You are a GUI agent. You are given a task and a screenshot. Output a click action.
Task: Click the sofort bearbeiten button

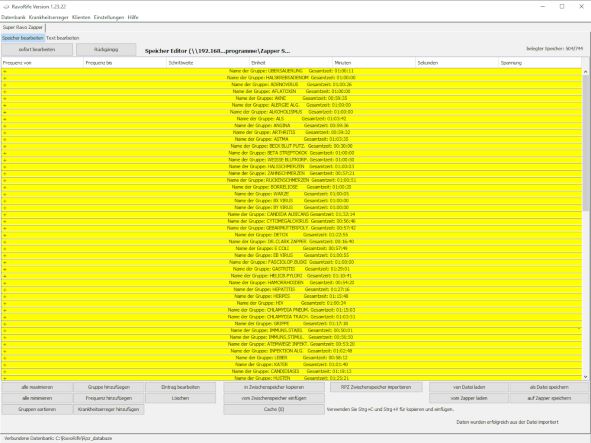pyautogui.click(x=37, y=49)
